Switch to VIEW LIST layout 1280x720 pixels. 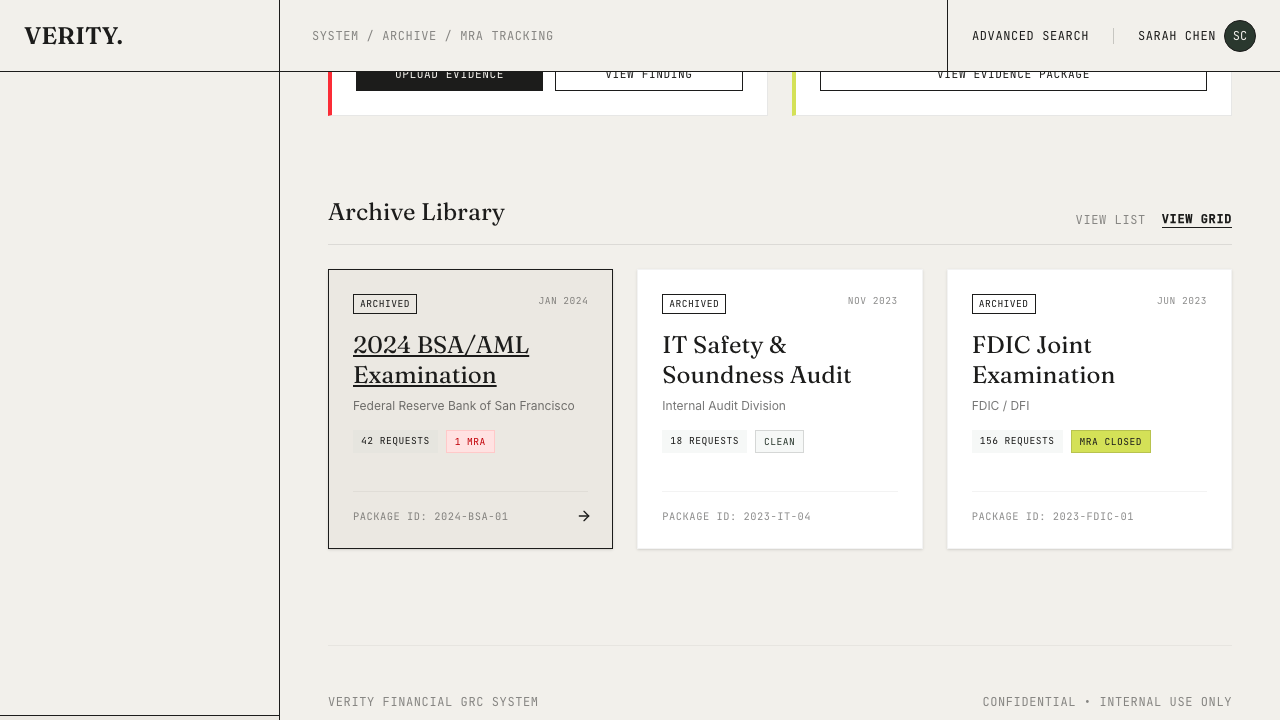coord(1110,220)
